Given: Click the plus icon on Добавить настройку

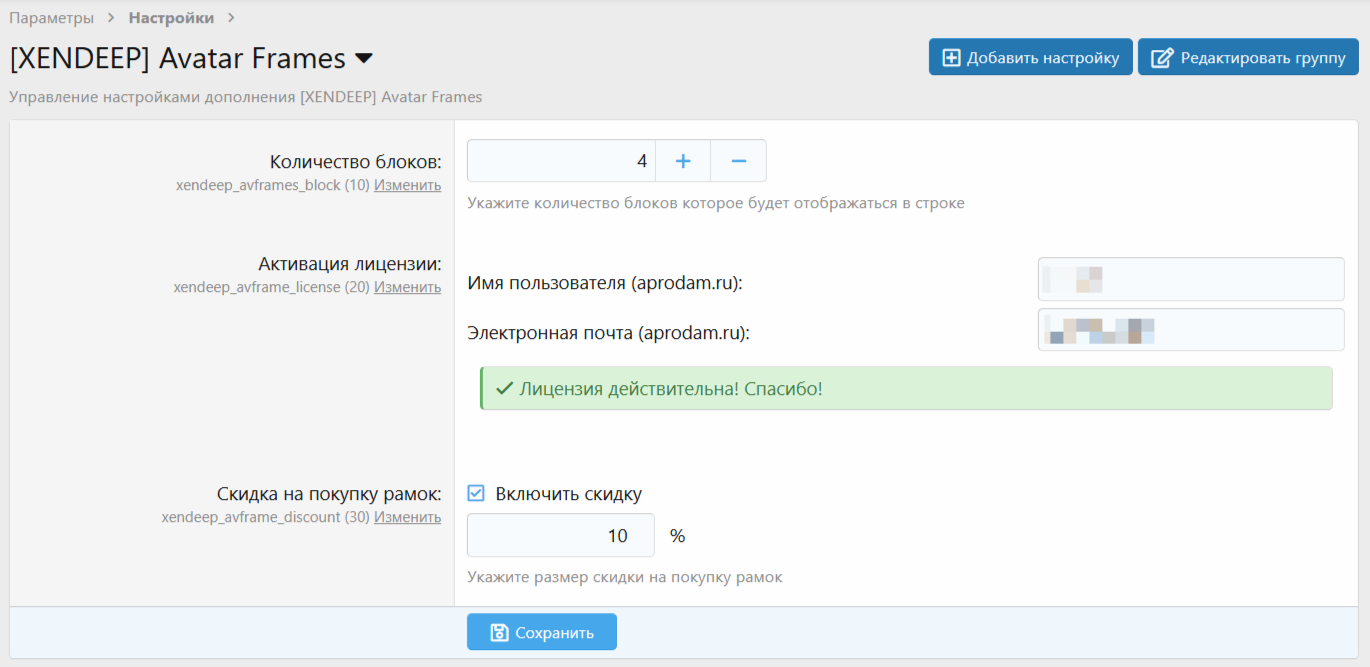Looking at the screenshot, I should click(x=952, y=58).
